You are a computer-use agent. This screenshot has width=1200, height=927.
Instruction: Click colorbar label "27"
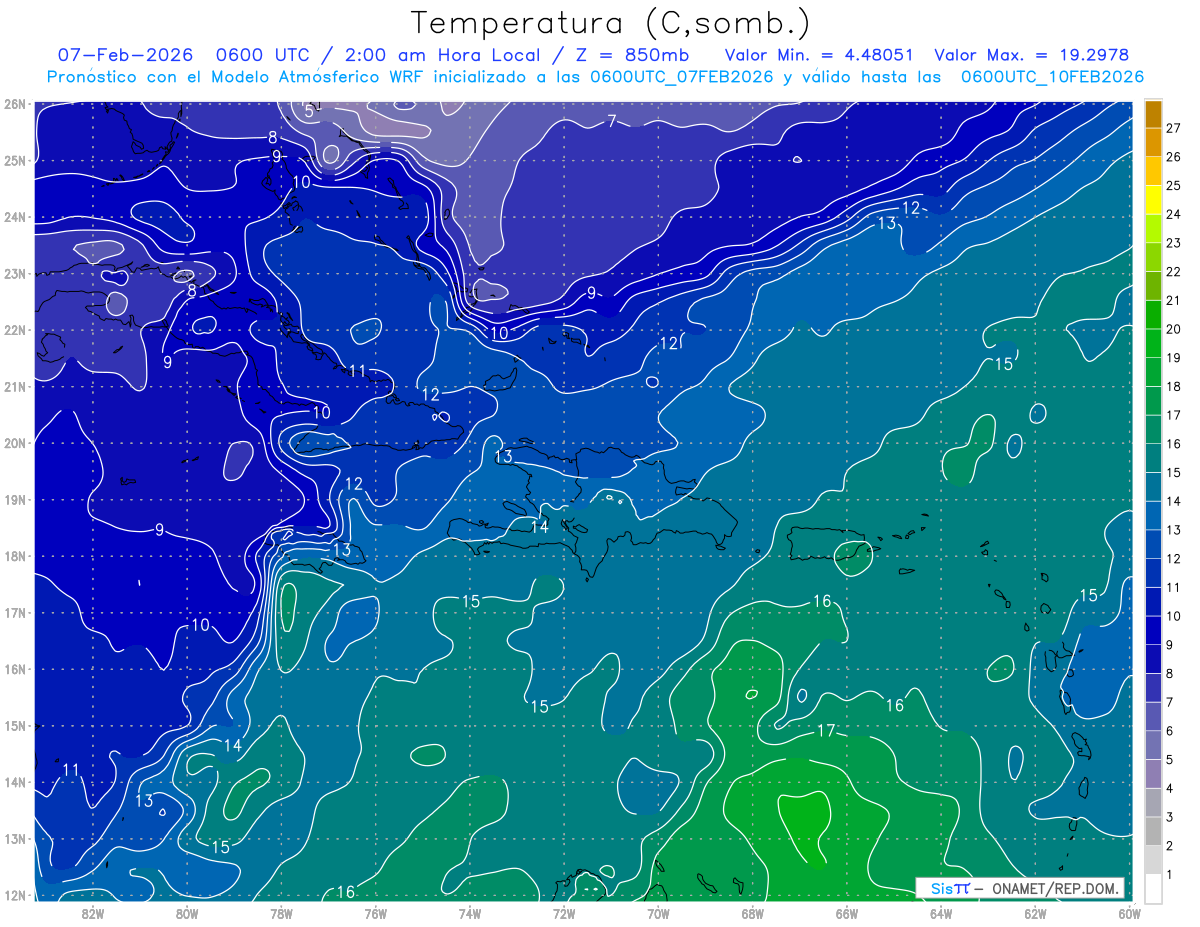pyautogui.click(x=1174, y=128)
